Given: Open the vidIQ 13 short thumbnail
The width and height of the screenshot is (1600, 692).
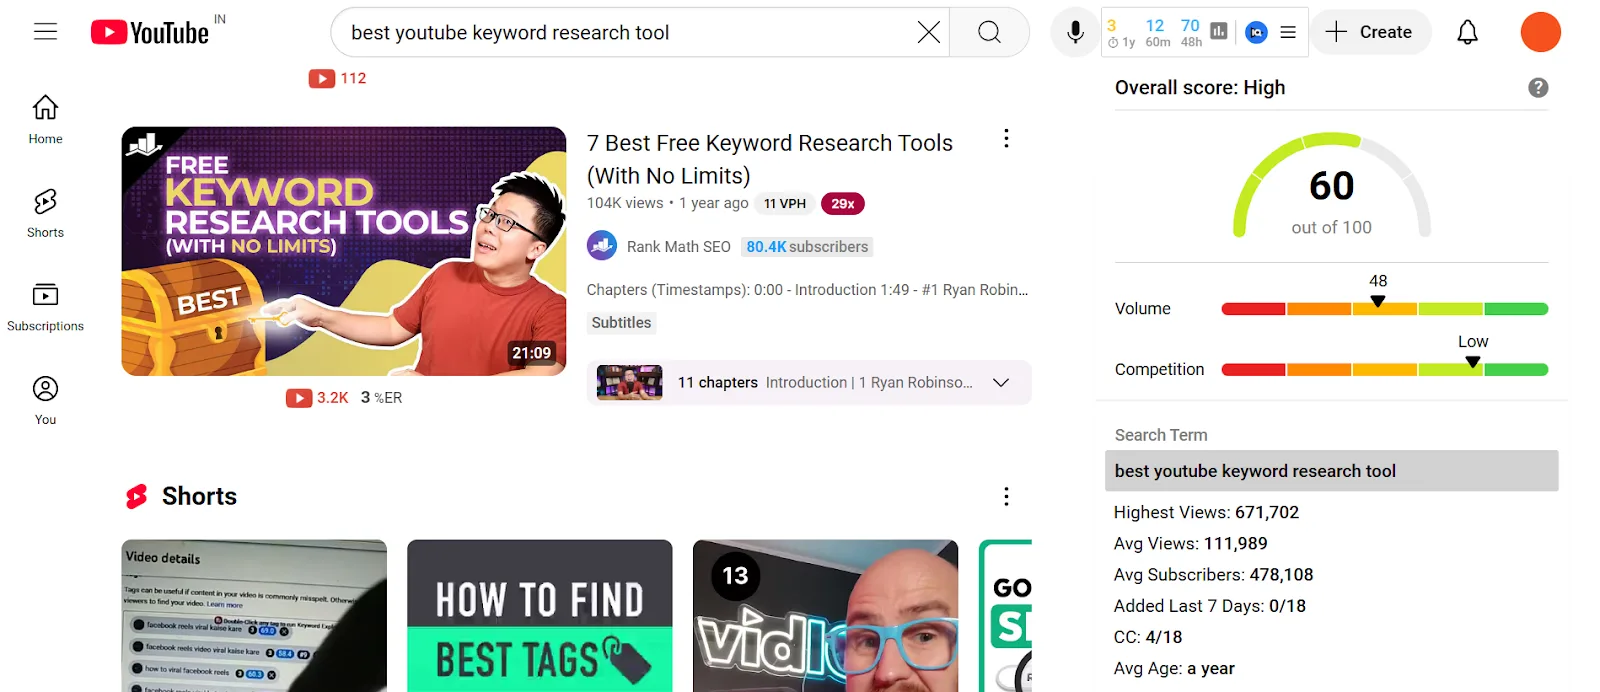Looking at the screenshot, I should click(x=825, y=616).
